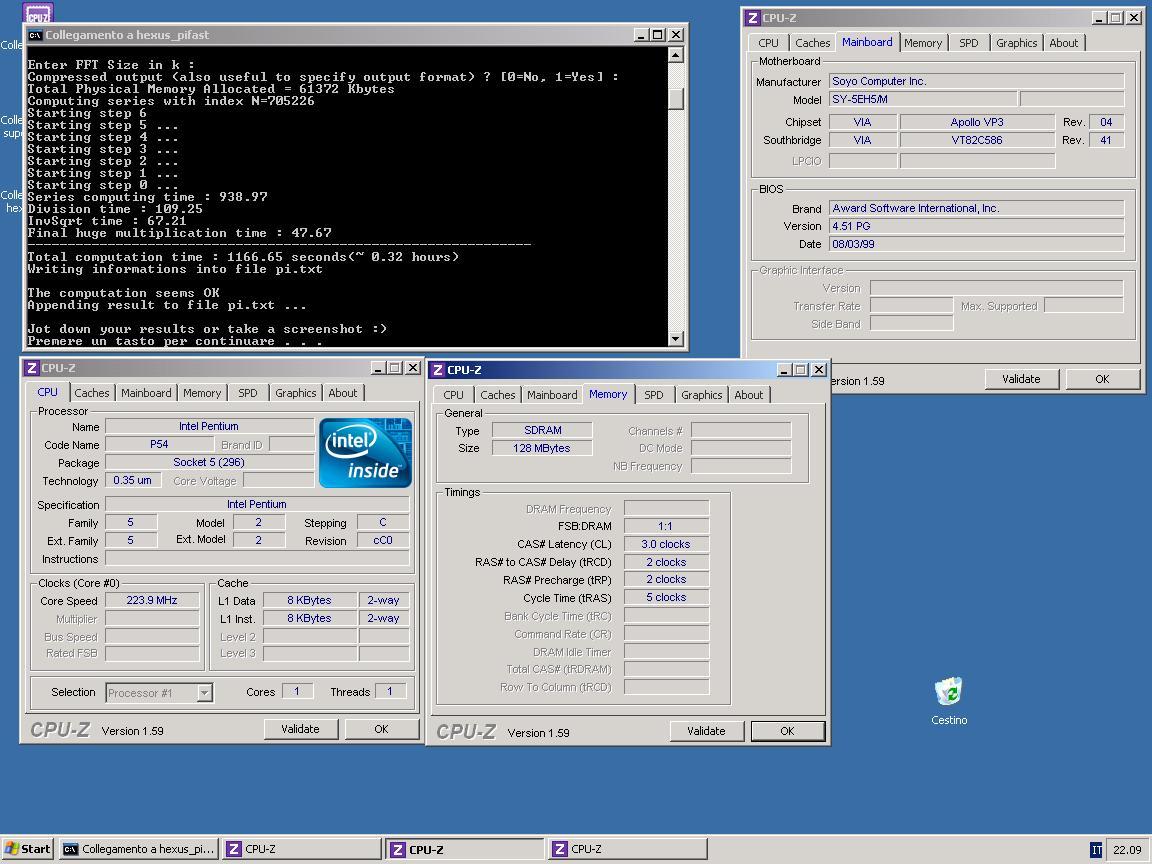Activate the bold active CPU-Z taskbar button
The width and height of the screenshot is (1152, 864).
click(x=465, y=849)
